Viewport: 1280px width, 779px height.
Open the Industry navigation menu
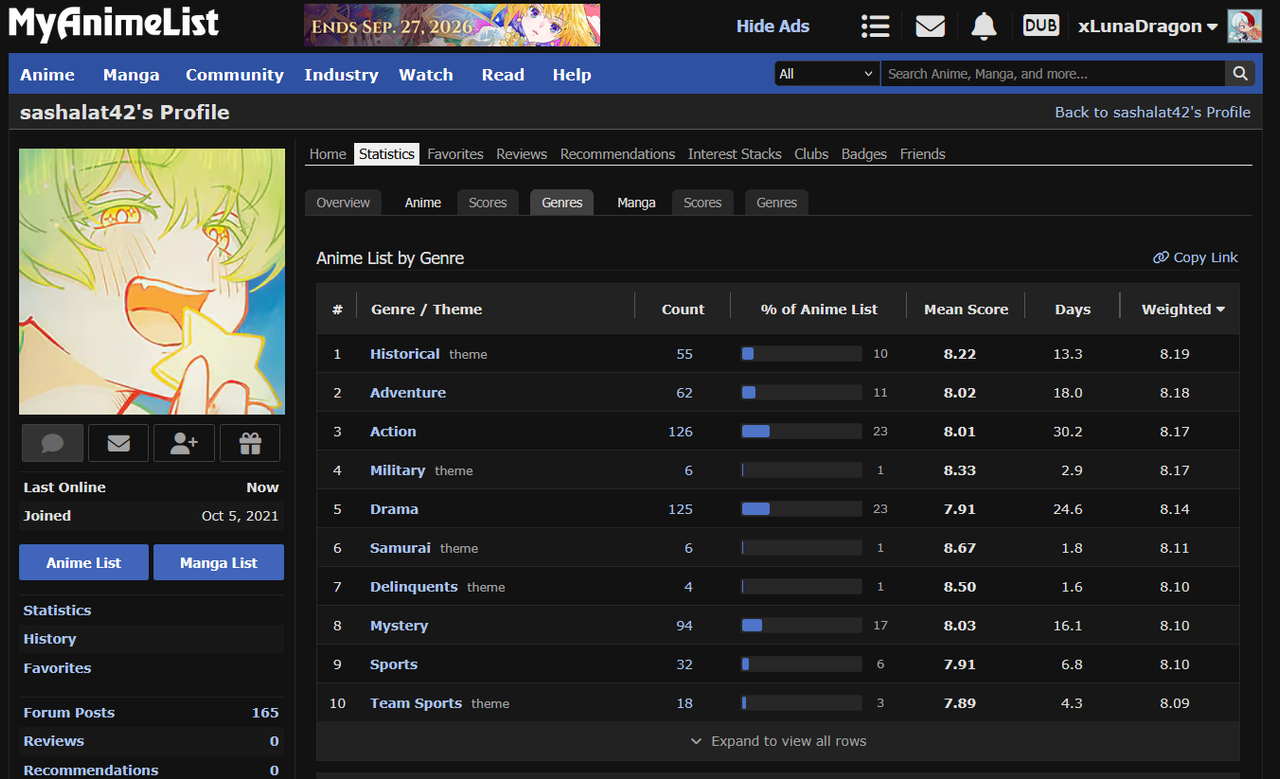point(341,75)
